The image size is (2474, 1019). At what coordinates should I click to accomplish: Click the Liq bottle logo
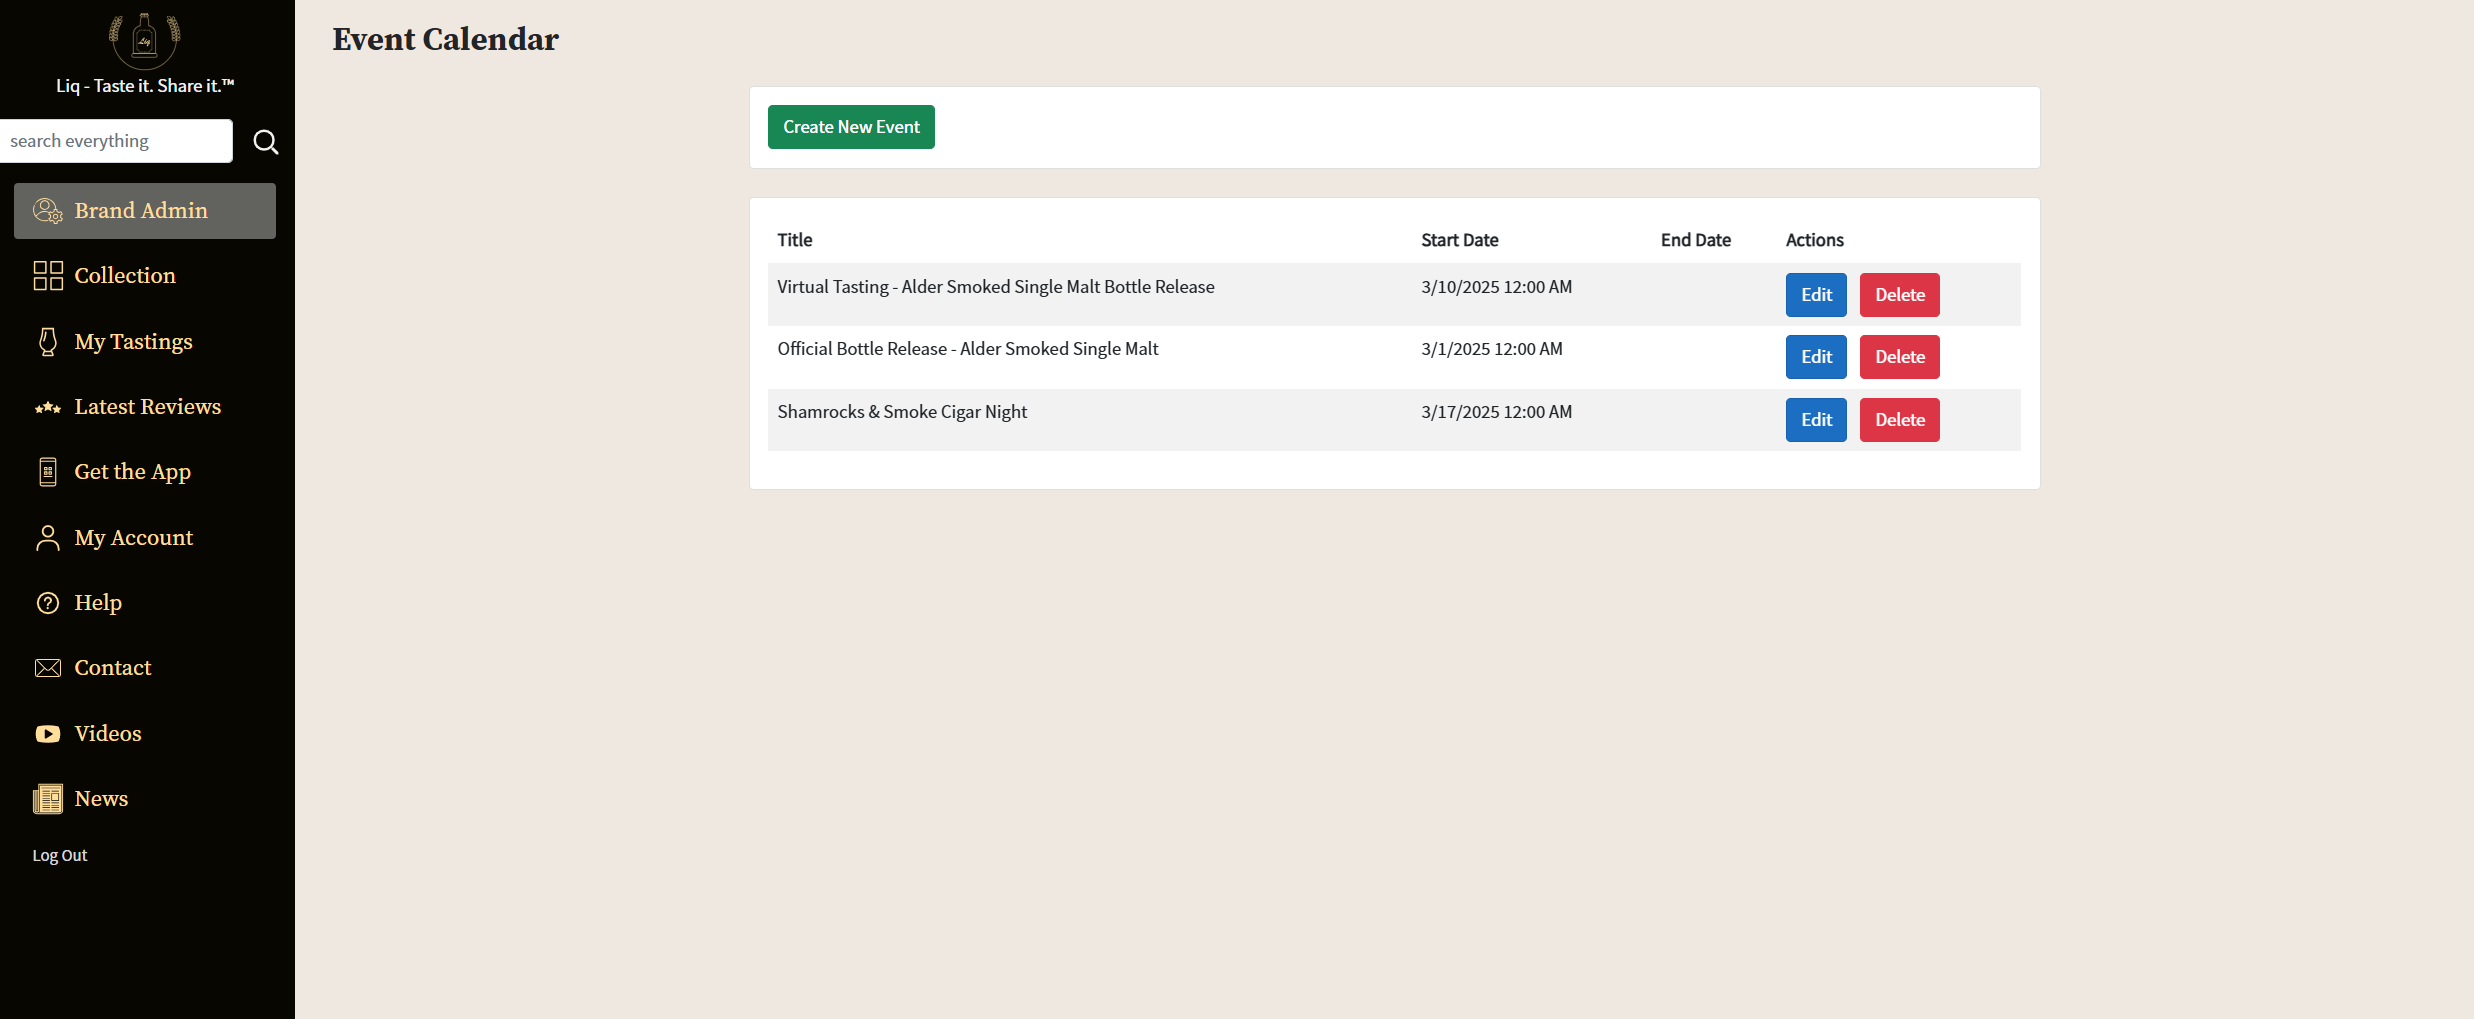(145, 40)
